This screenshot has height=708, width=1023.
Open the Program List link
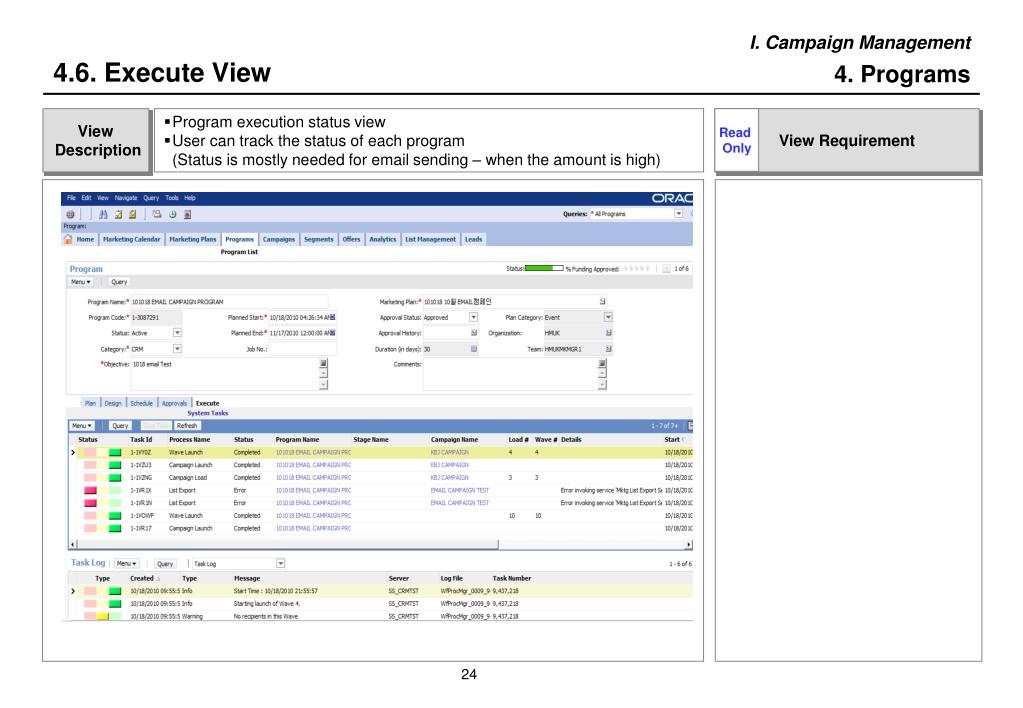(239, 252)
